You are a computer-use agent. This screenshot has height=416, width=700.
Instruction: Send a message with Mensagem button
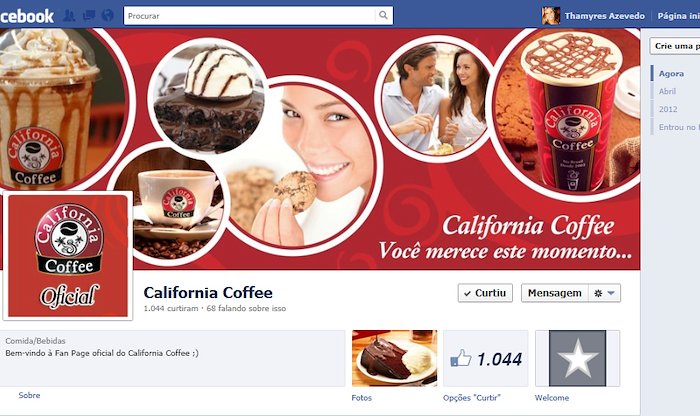click(x=554, y=293)
